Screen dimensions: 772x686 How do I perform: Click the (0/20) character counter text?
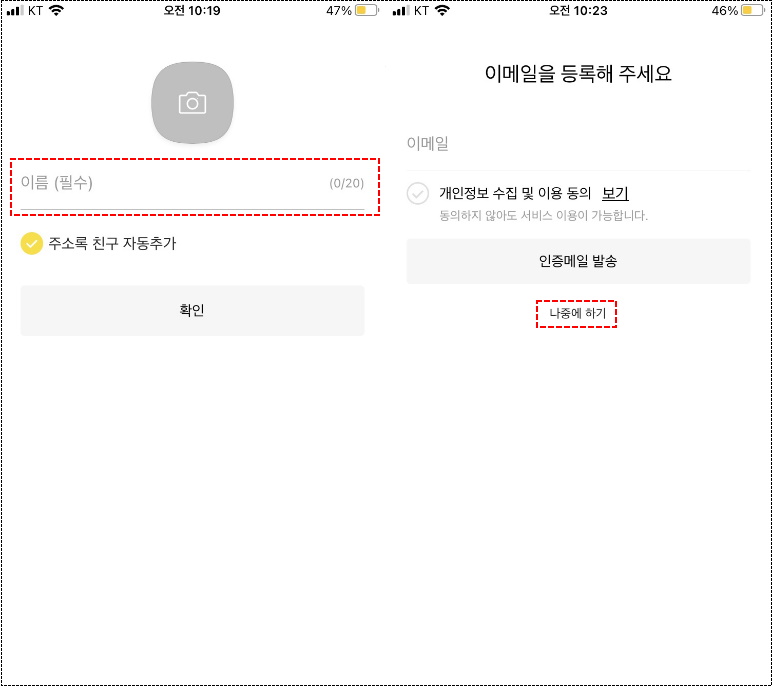click(x=347, y=183)
